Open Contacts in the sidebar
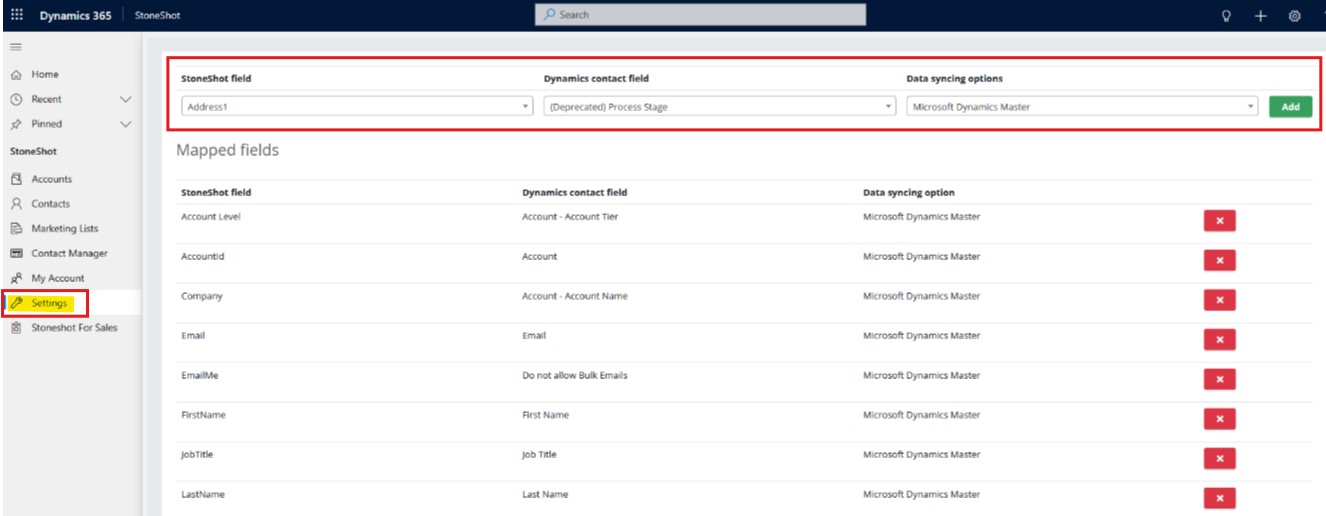1326x516 pixels. coord(51,204)
